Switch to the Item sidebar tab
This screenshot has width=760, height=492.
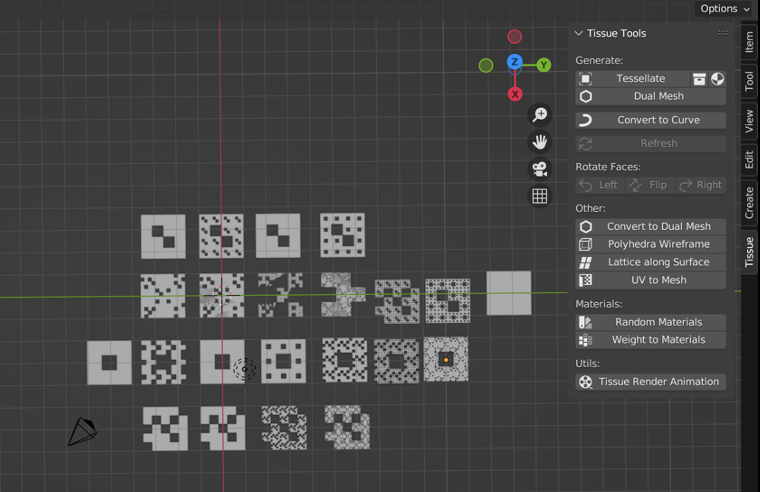pyautogui.click(x=749, y=42)
